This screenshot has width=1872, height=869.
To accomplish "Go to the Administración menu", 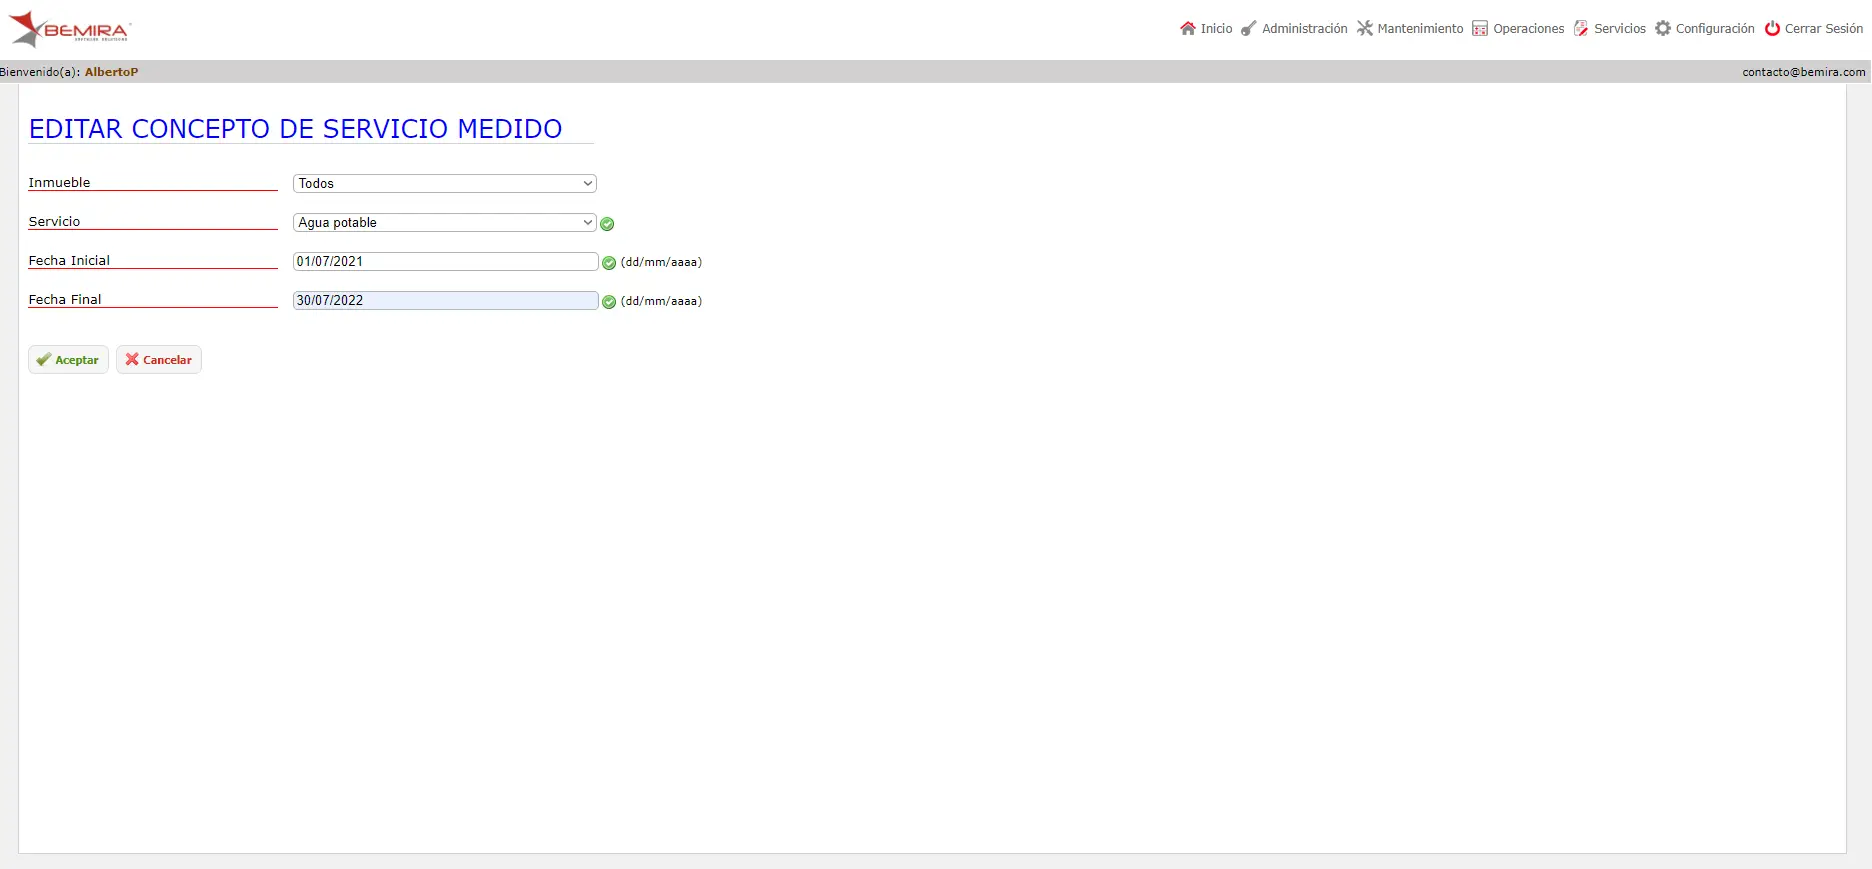I will tap(1294, 28).
